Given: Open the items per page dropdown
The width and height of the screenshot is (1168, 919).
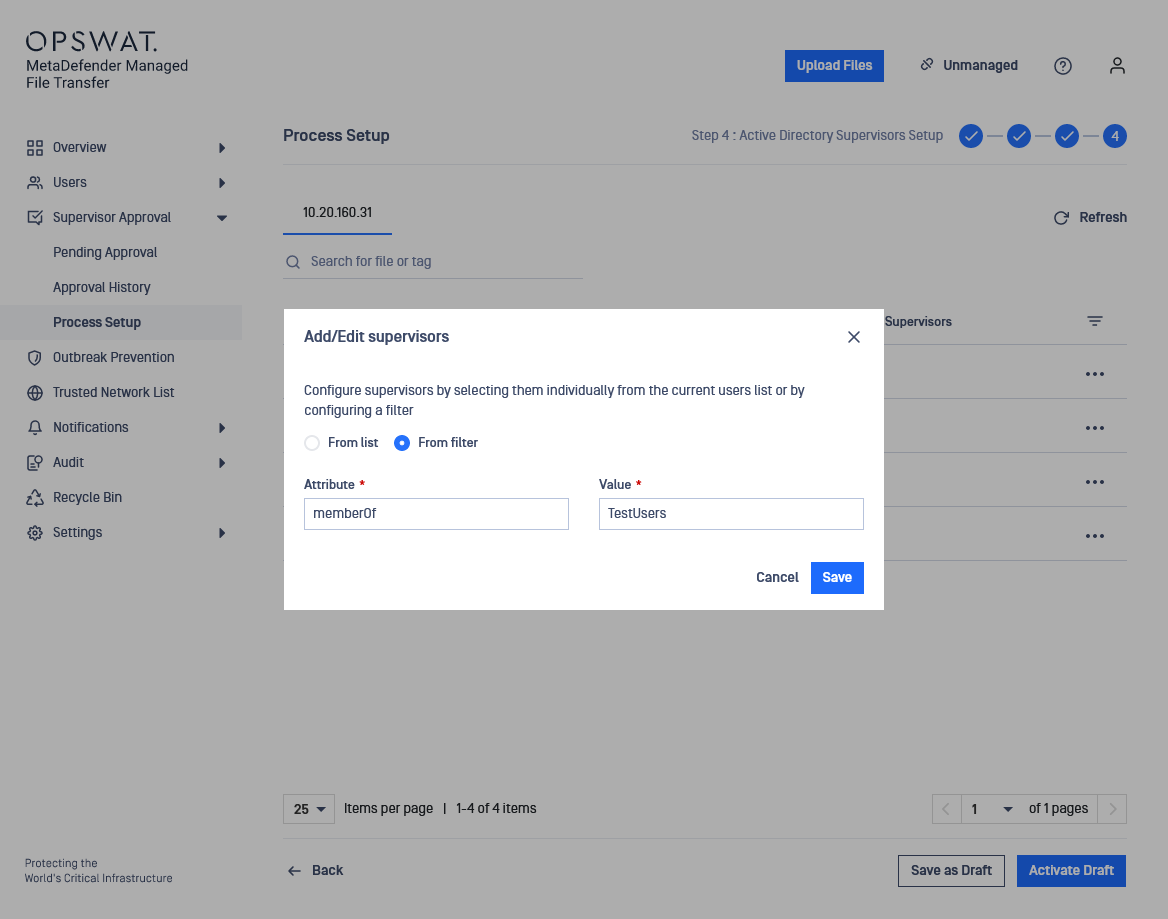Looking at the screenshot, I should point(309,809).
